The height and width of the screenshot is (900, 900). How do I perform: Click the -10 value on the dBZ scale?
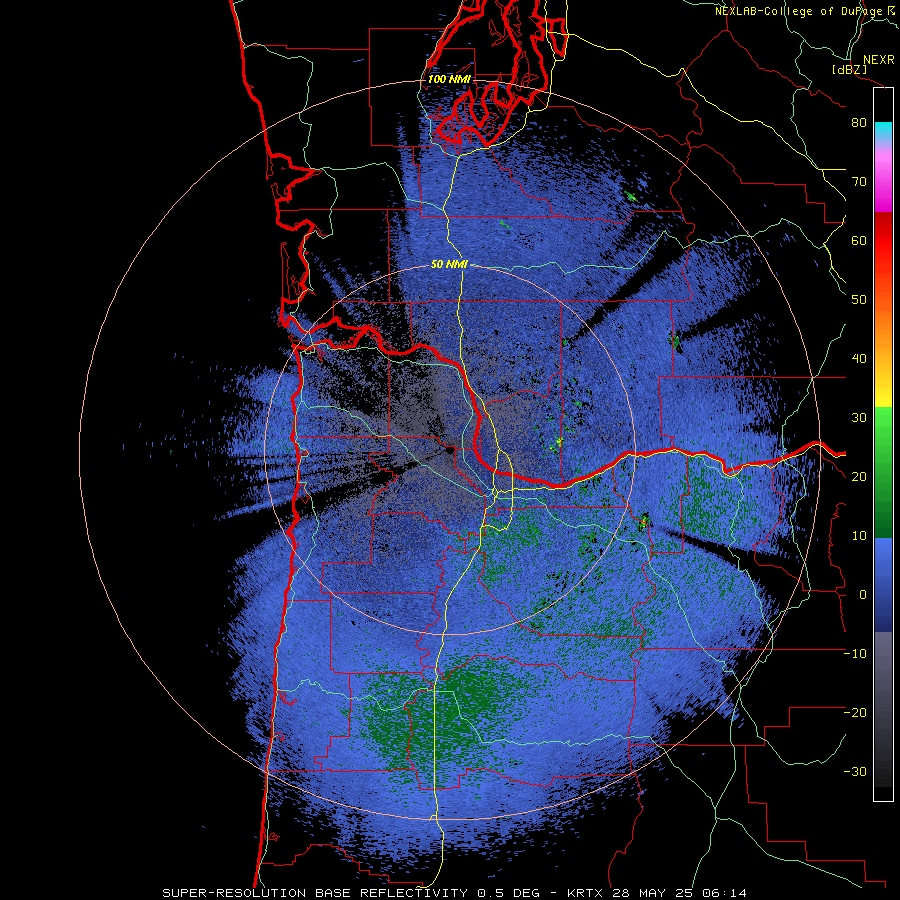point(855,654)
